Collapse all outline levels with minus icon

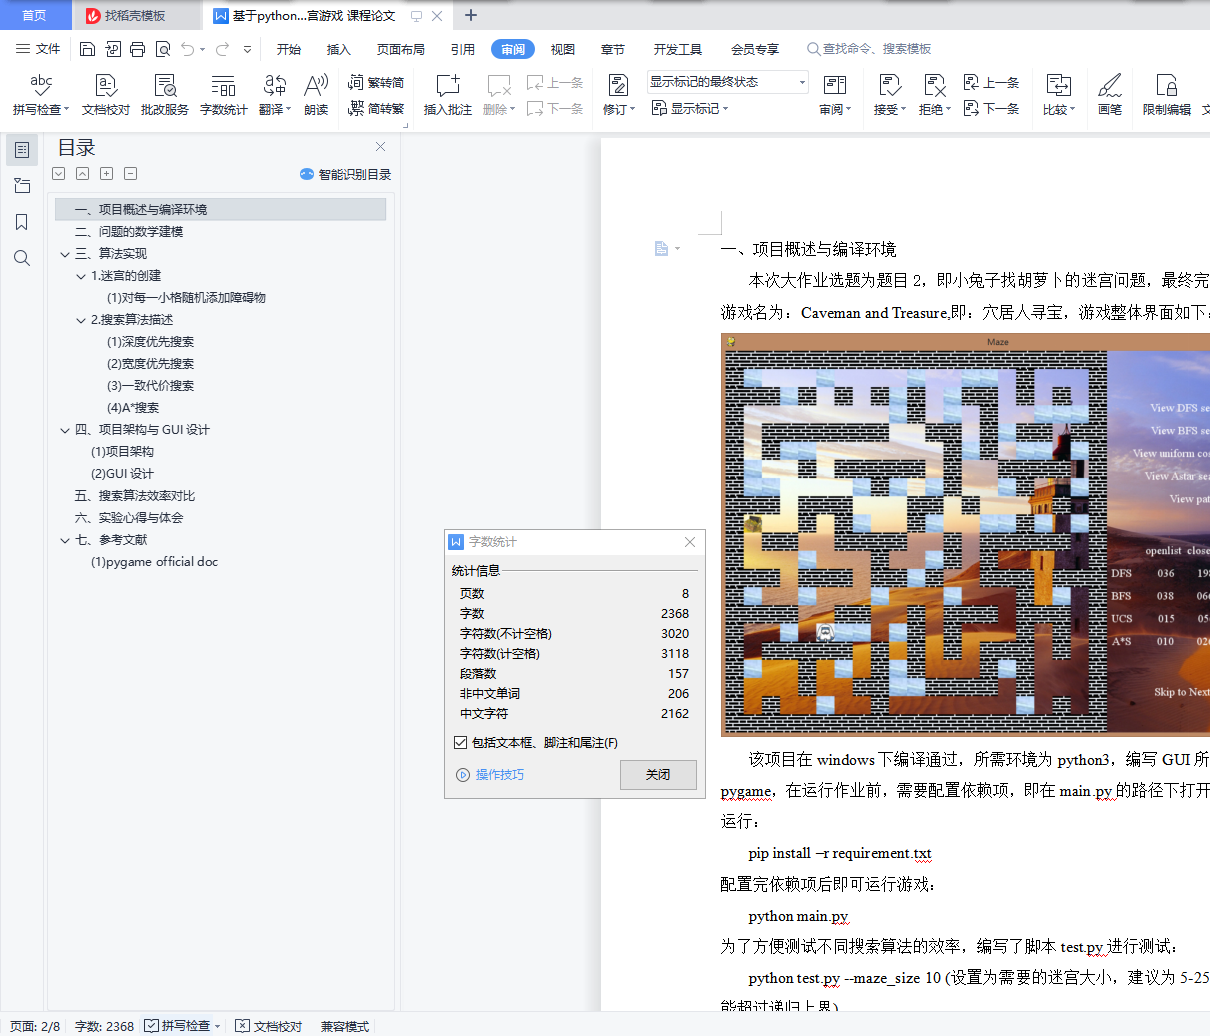click(130, 173)
